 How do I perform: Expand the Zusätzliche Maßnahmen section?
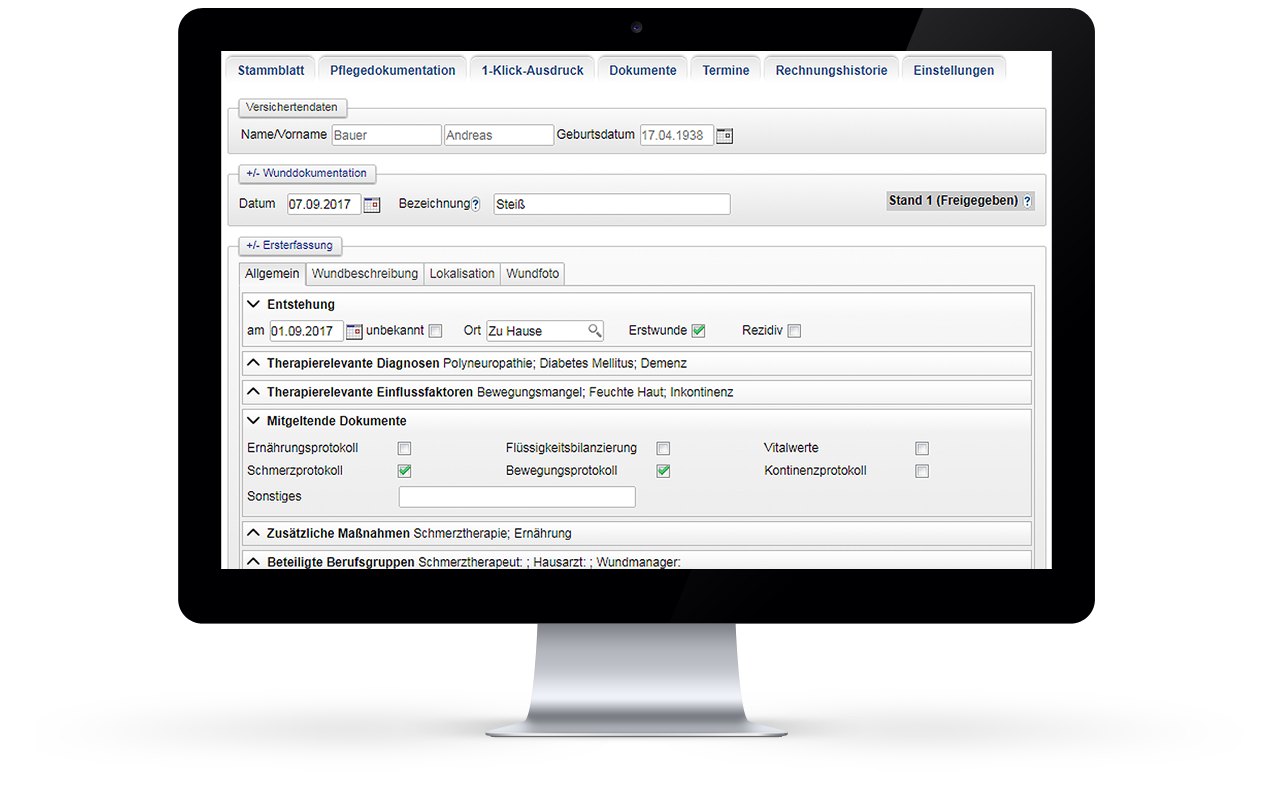pyautogui.click(x=253, y=532)
